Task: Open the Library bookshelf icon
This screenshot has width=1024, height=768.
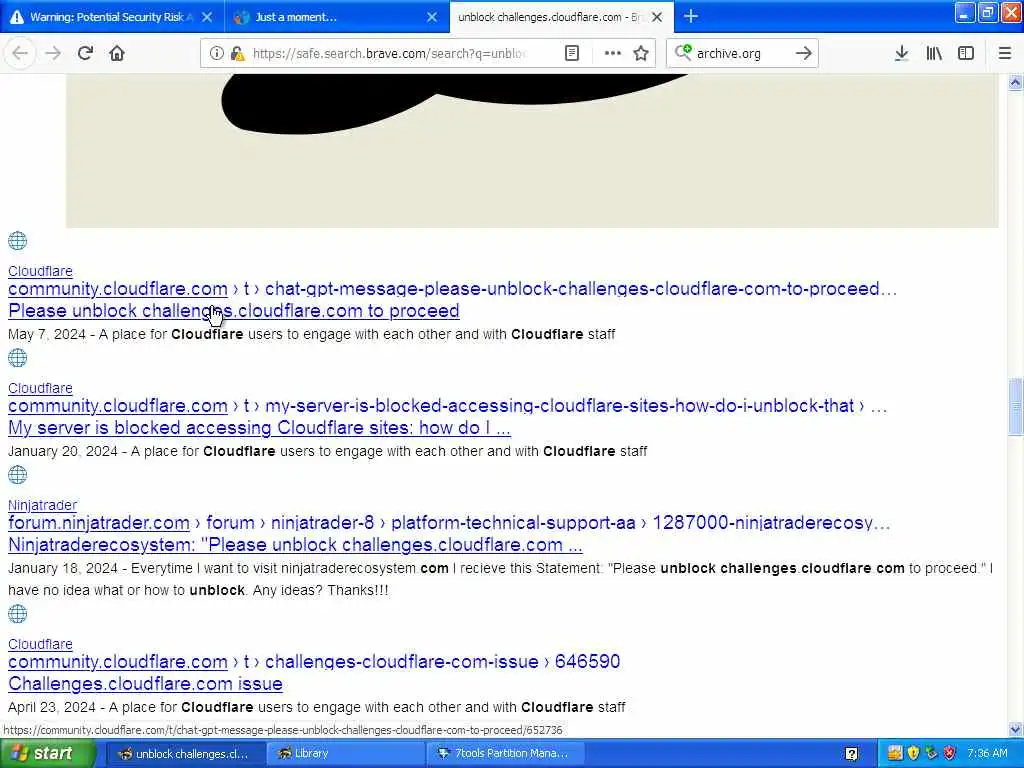Action: coord(934,54)
